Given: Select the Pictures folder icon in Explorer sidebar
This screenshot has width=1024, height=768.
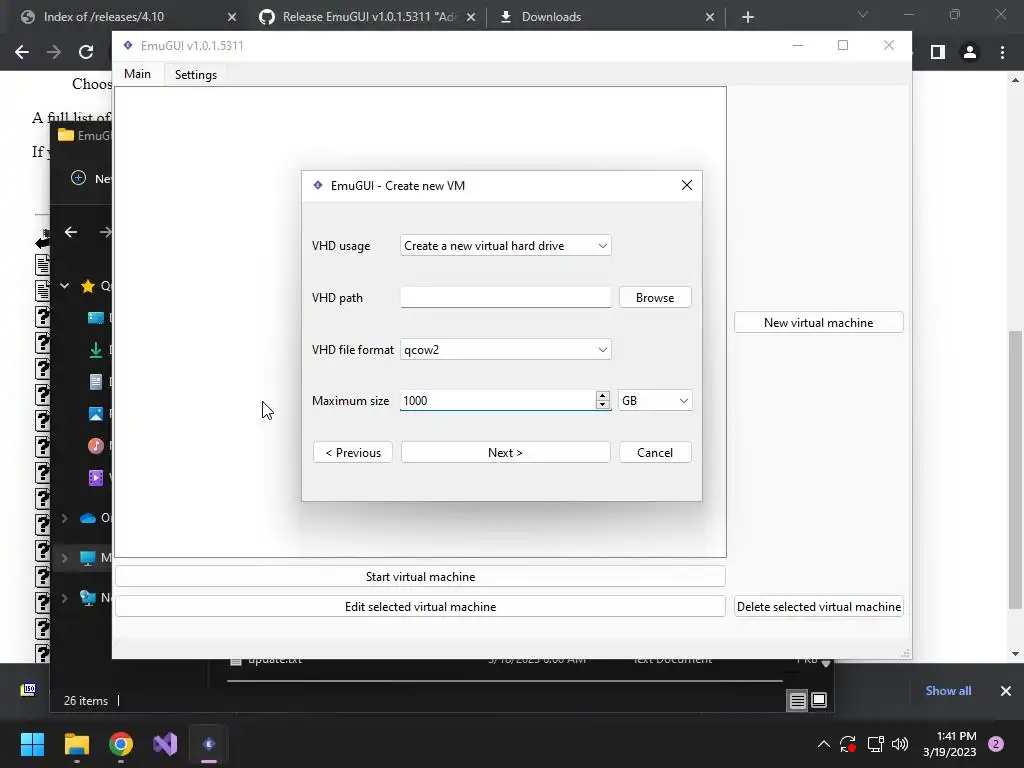Looking at the screenshot, I should [x=96, y=413].
